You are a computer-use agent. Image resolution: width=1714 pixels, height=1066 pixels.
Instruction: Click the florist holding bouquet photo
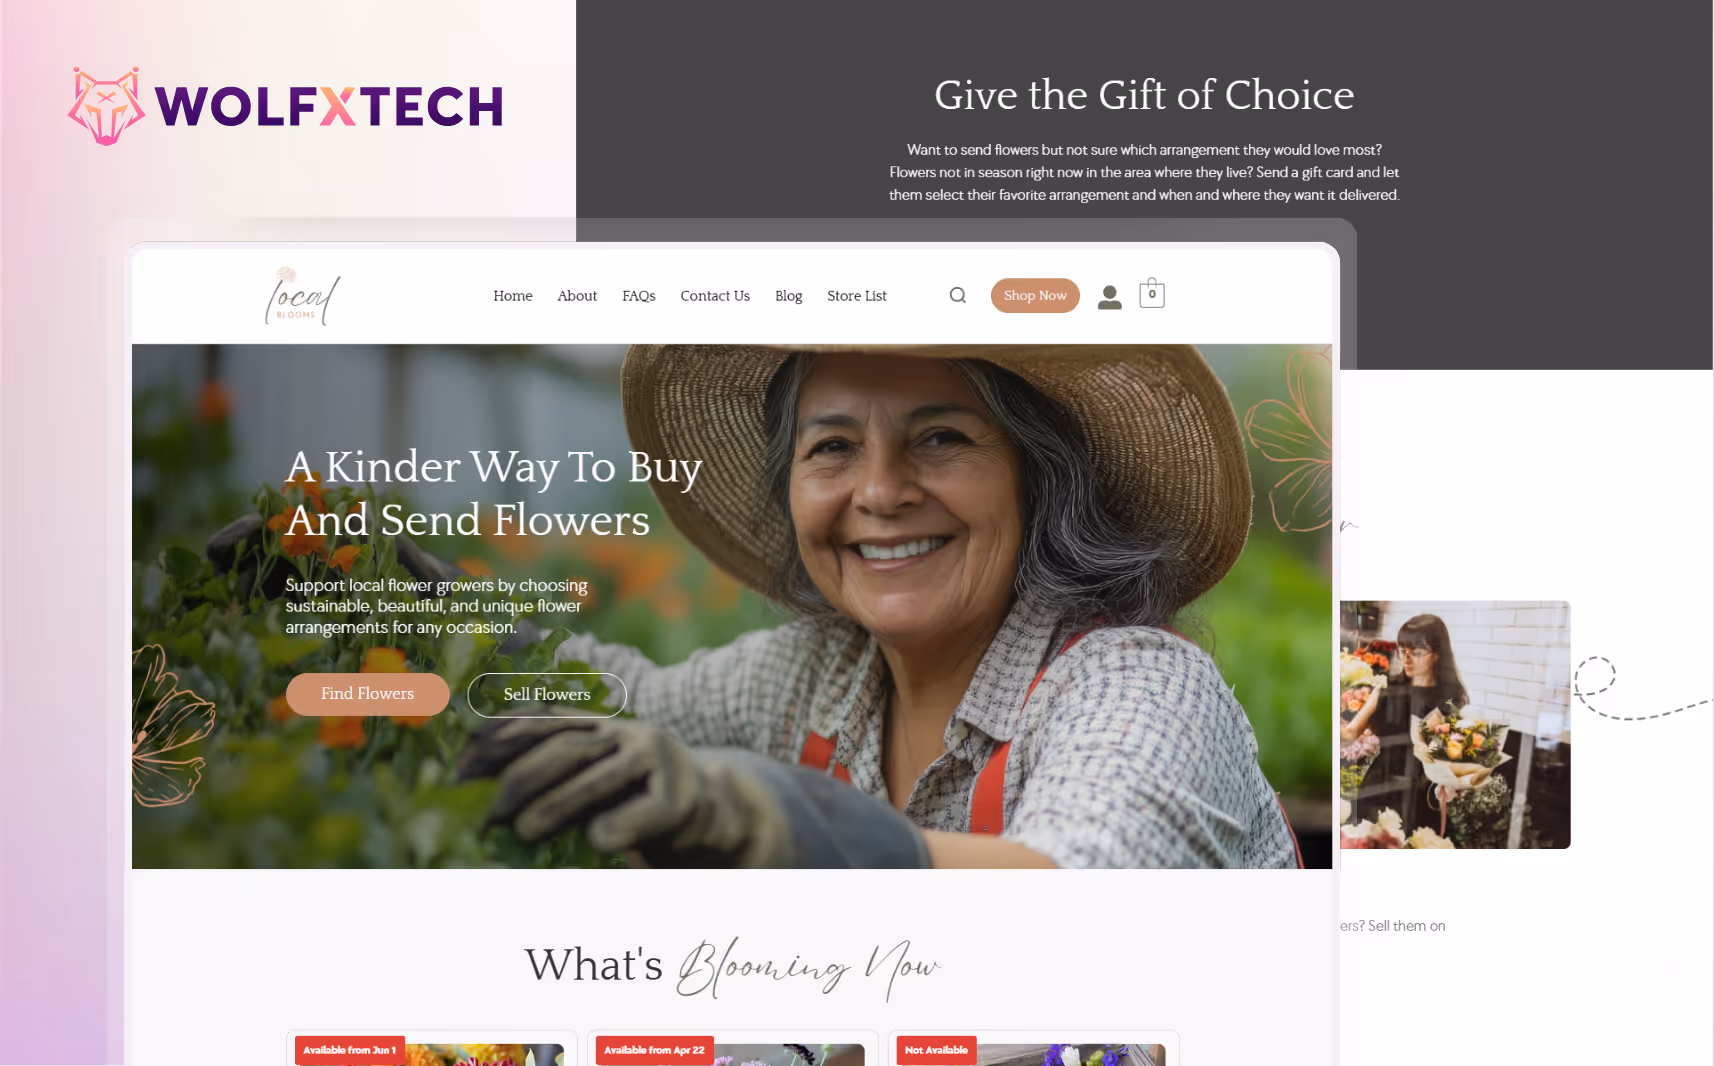click(1455, 725)
